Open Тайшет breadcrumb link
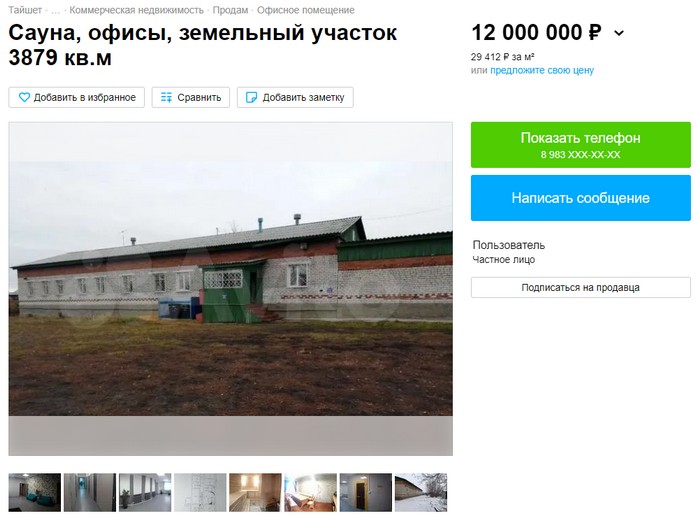The width and height of the screenshot is (696, 514). 25,10
